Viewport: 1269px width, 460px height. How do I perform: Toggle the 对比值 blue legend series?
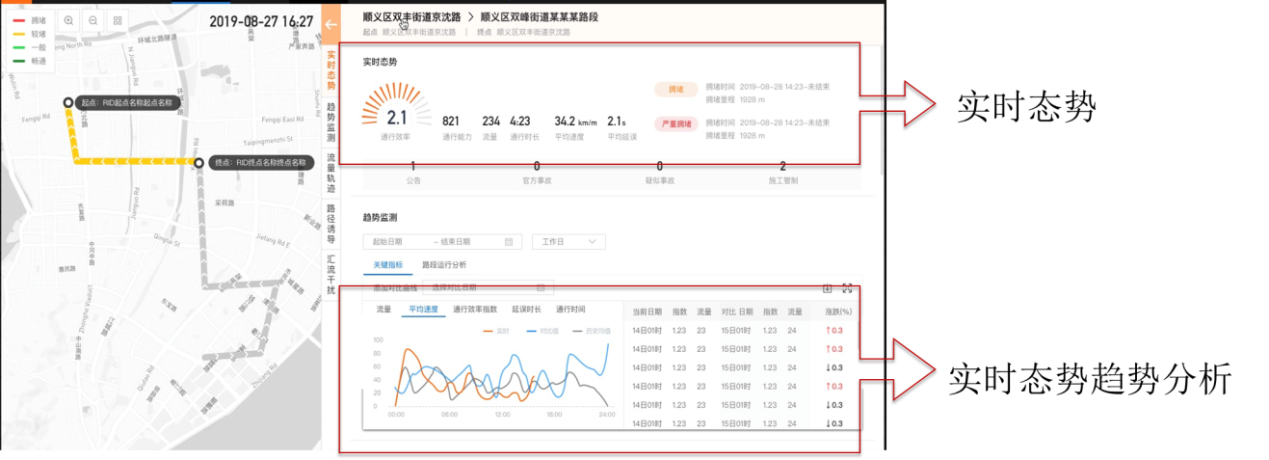point(541,331)
